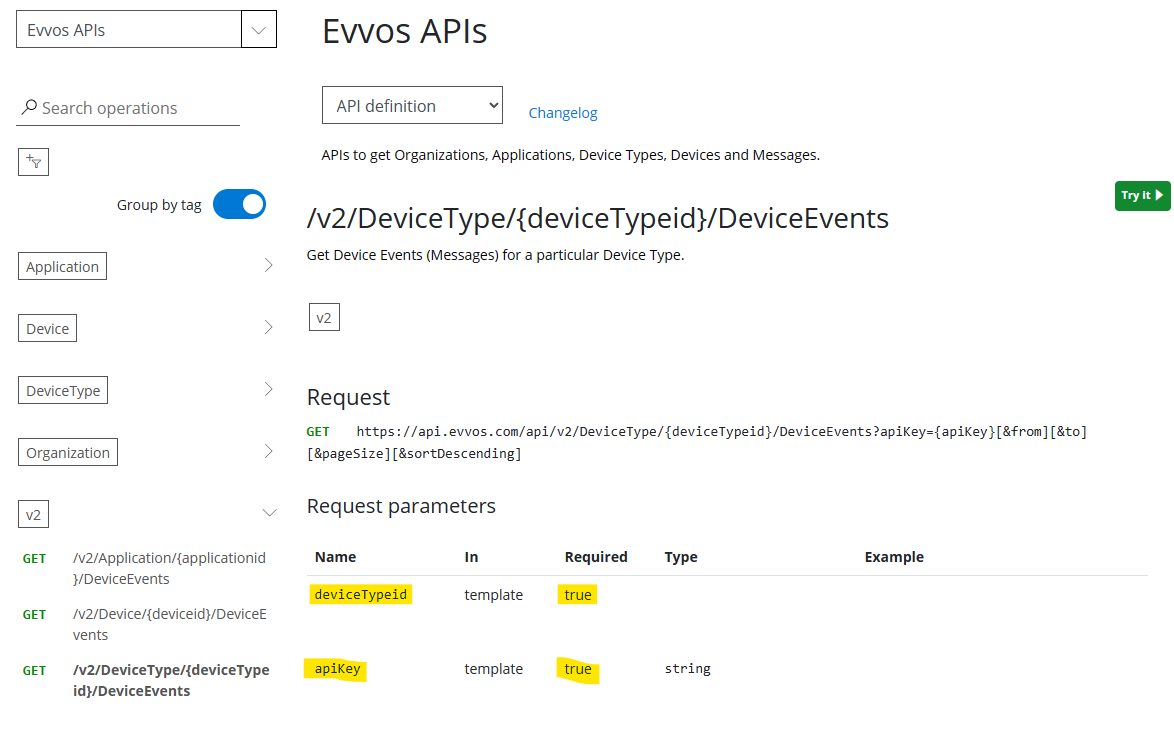Select the v2 tag in sidebar

[34, 515]
